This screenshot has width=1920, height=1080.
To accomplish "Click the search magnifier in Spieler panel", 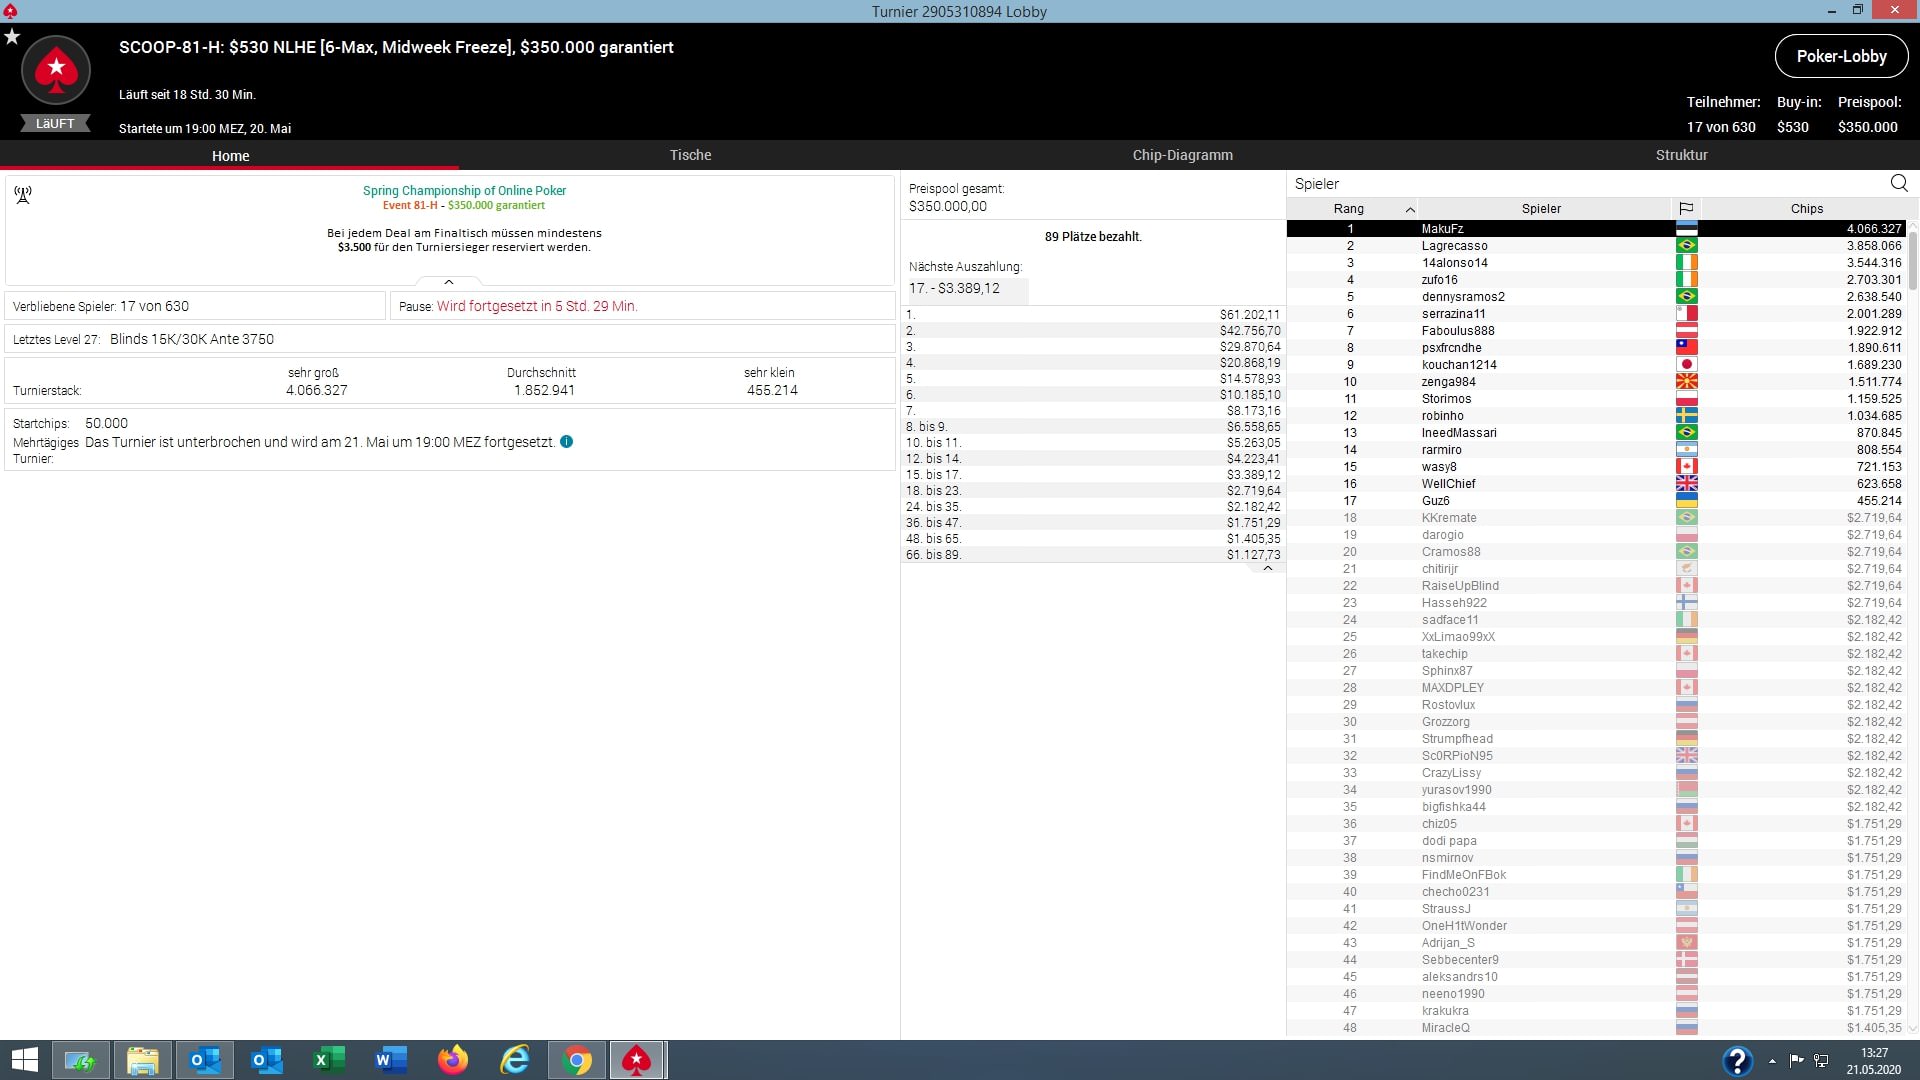I will pyautogui.click(x=1898, y=183).
